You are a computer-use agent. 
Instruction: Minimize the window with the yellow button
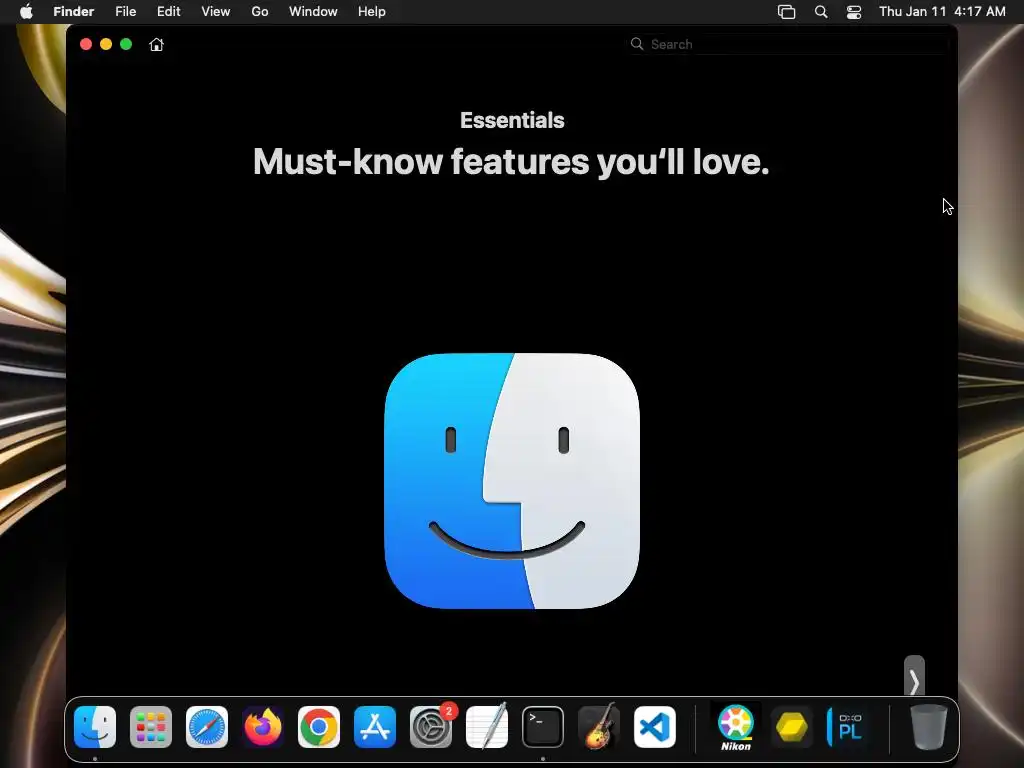[x=106, y=44]
